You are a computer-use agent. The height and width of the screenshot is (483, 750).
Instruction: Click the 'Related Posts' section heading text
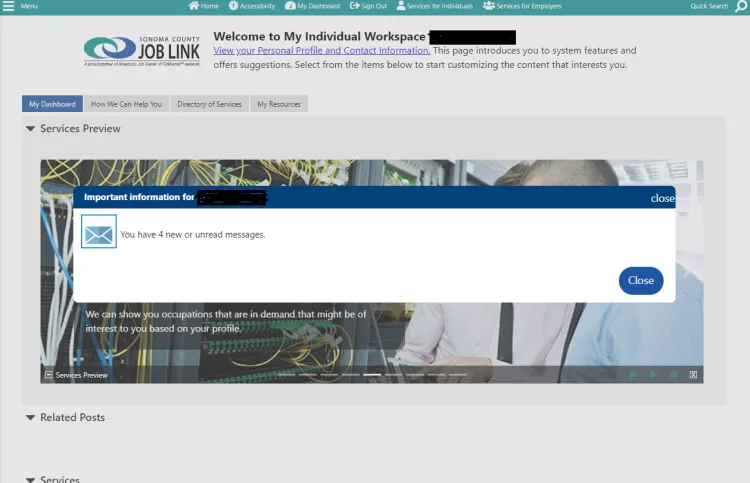point(72,417)
